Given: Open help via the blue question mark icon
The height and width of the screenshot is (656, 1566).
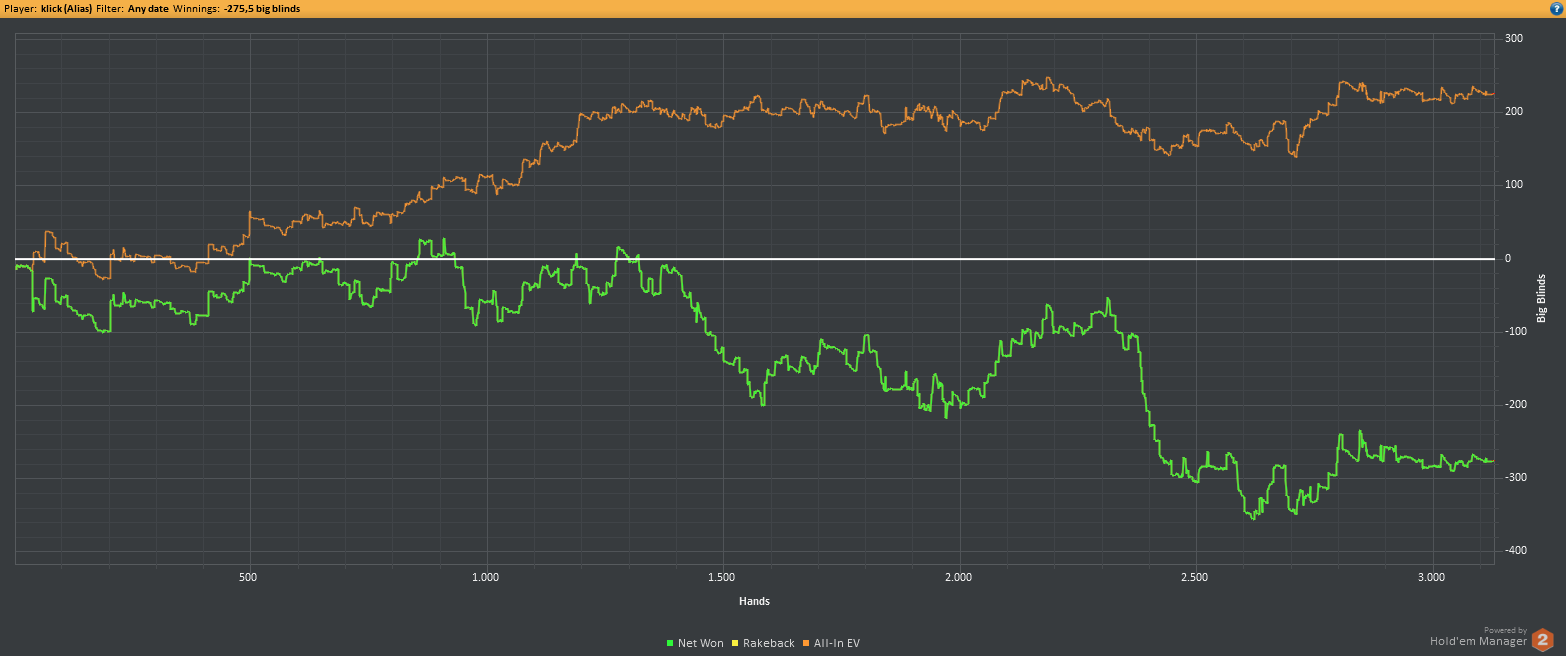Looking at the screenshot, I should (1555, 8).
